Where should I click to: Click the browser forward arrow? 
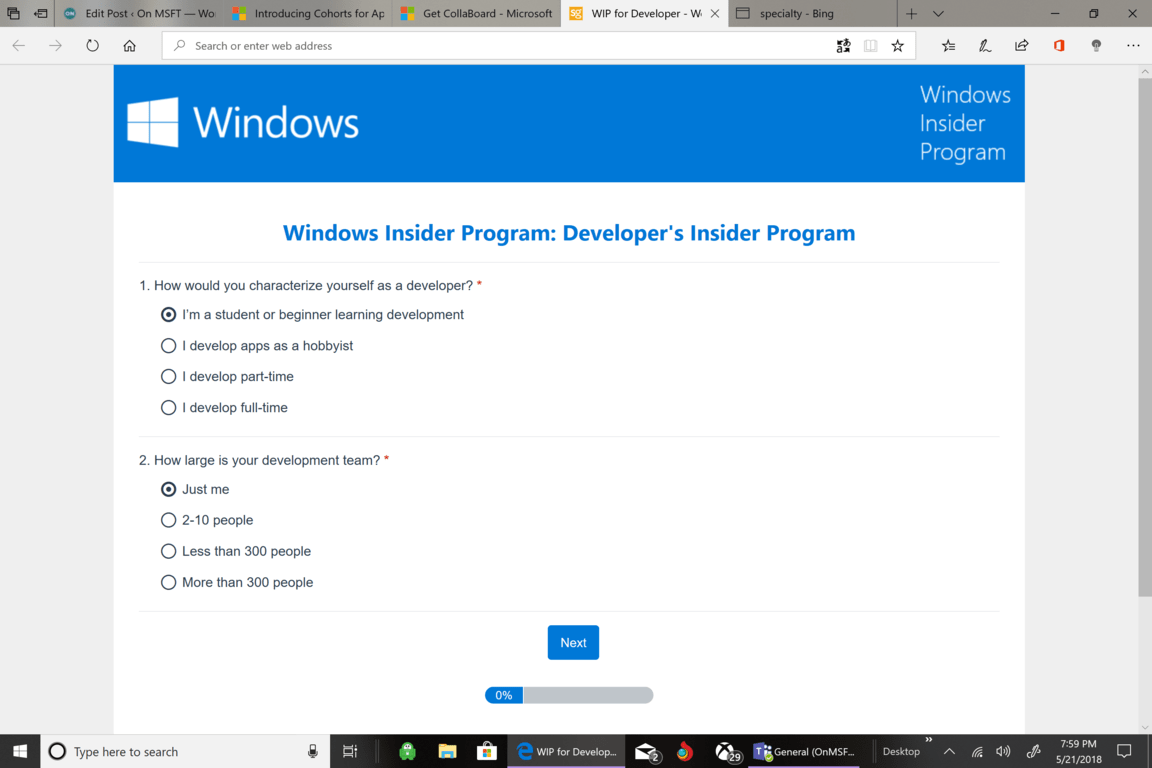click(x=56, y=46)
